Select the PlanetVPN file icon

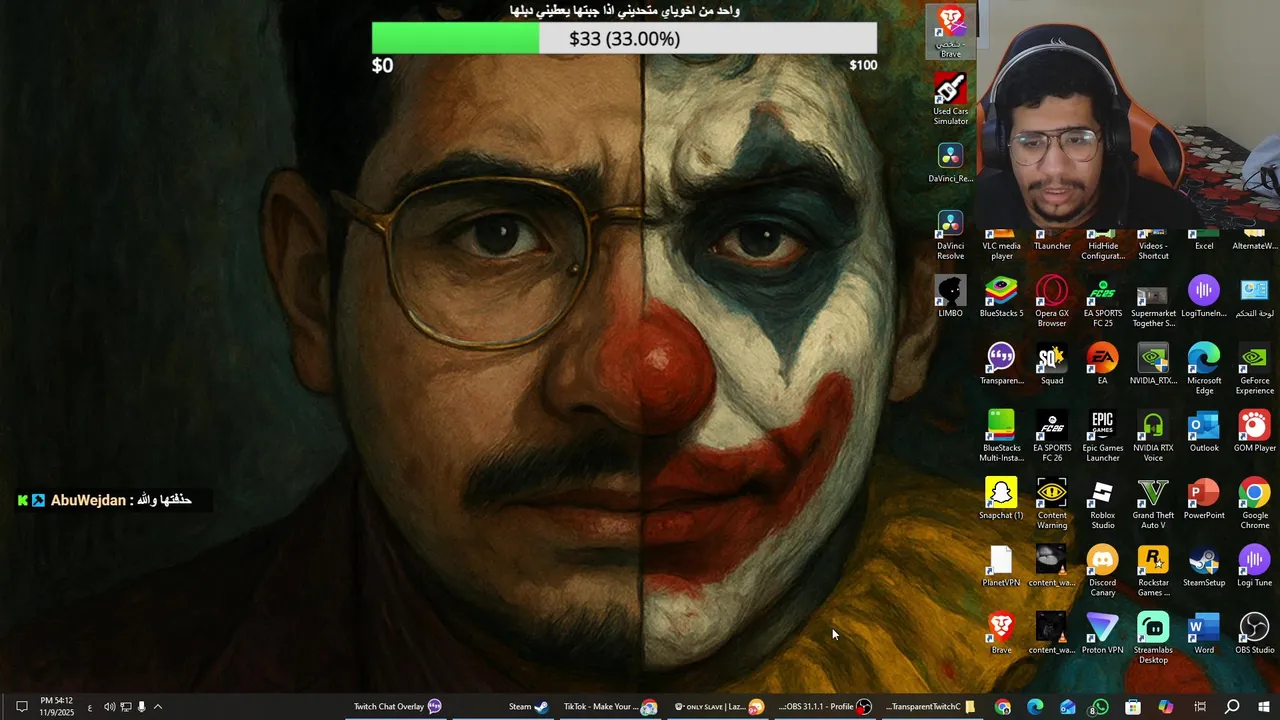(1001, 566)
